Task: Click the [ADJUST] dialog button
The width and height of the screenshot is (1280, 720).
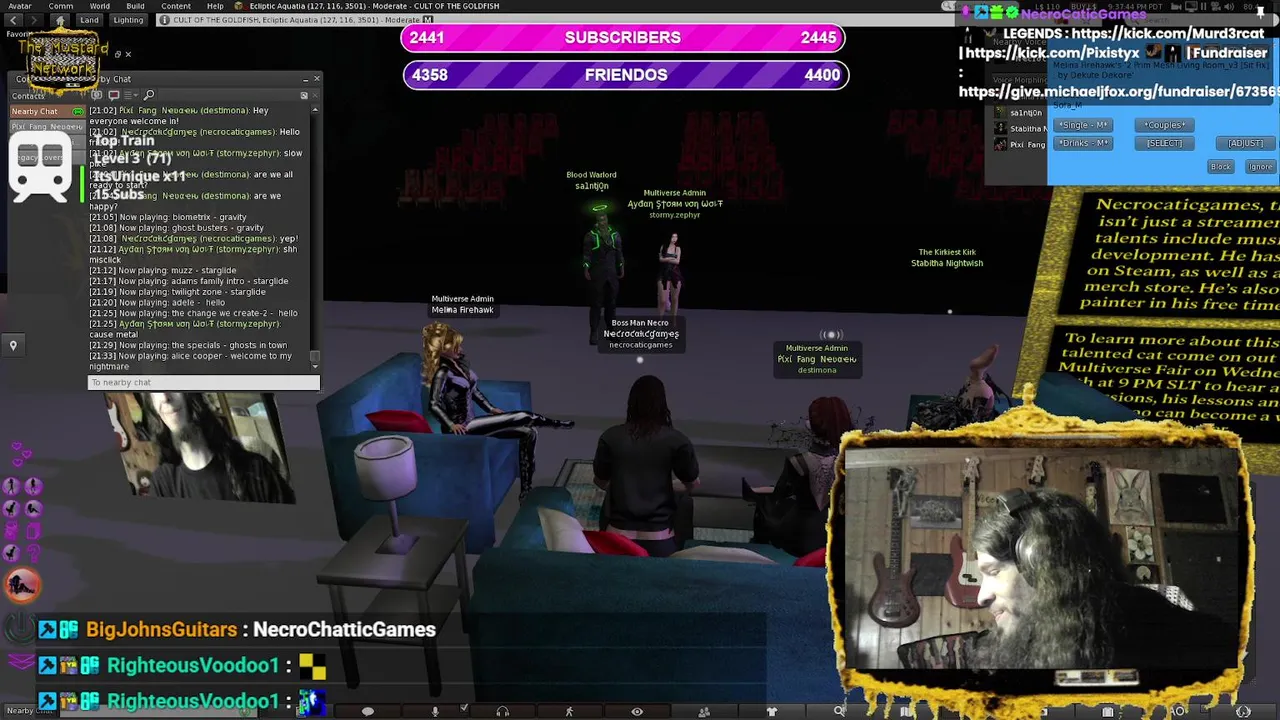Action: [x=1245, y=143]
